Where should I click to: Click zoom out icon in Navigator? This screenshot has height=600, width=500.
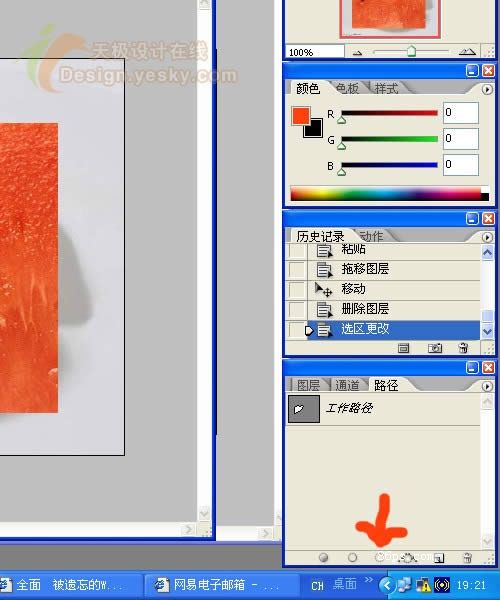(x=357, y=52)
